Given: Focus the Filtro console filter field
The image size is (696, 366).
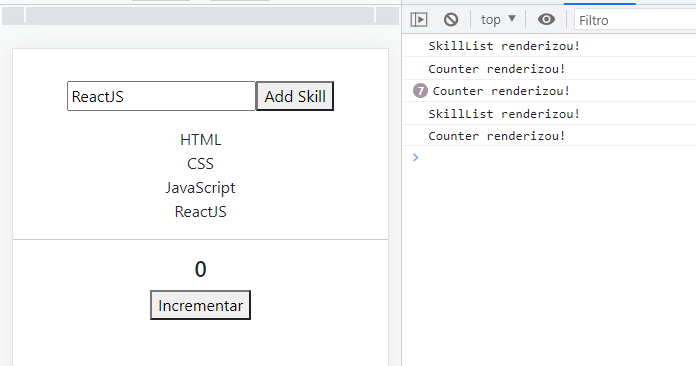Looking at the screenshot, I should (x=635, y=20).
